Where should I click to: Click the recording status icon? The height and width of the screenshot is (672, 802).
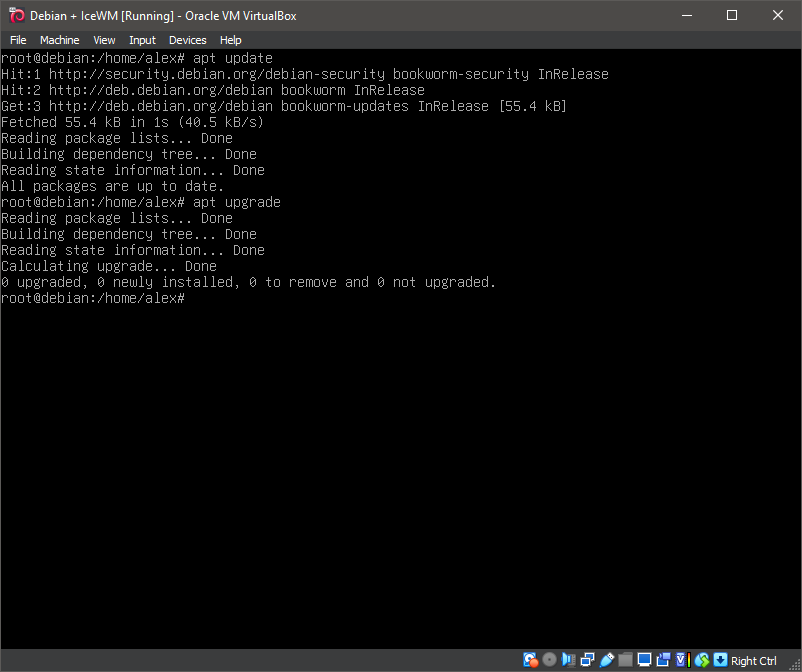pyautogui.click(x=663, y=660)
